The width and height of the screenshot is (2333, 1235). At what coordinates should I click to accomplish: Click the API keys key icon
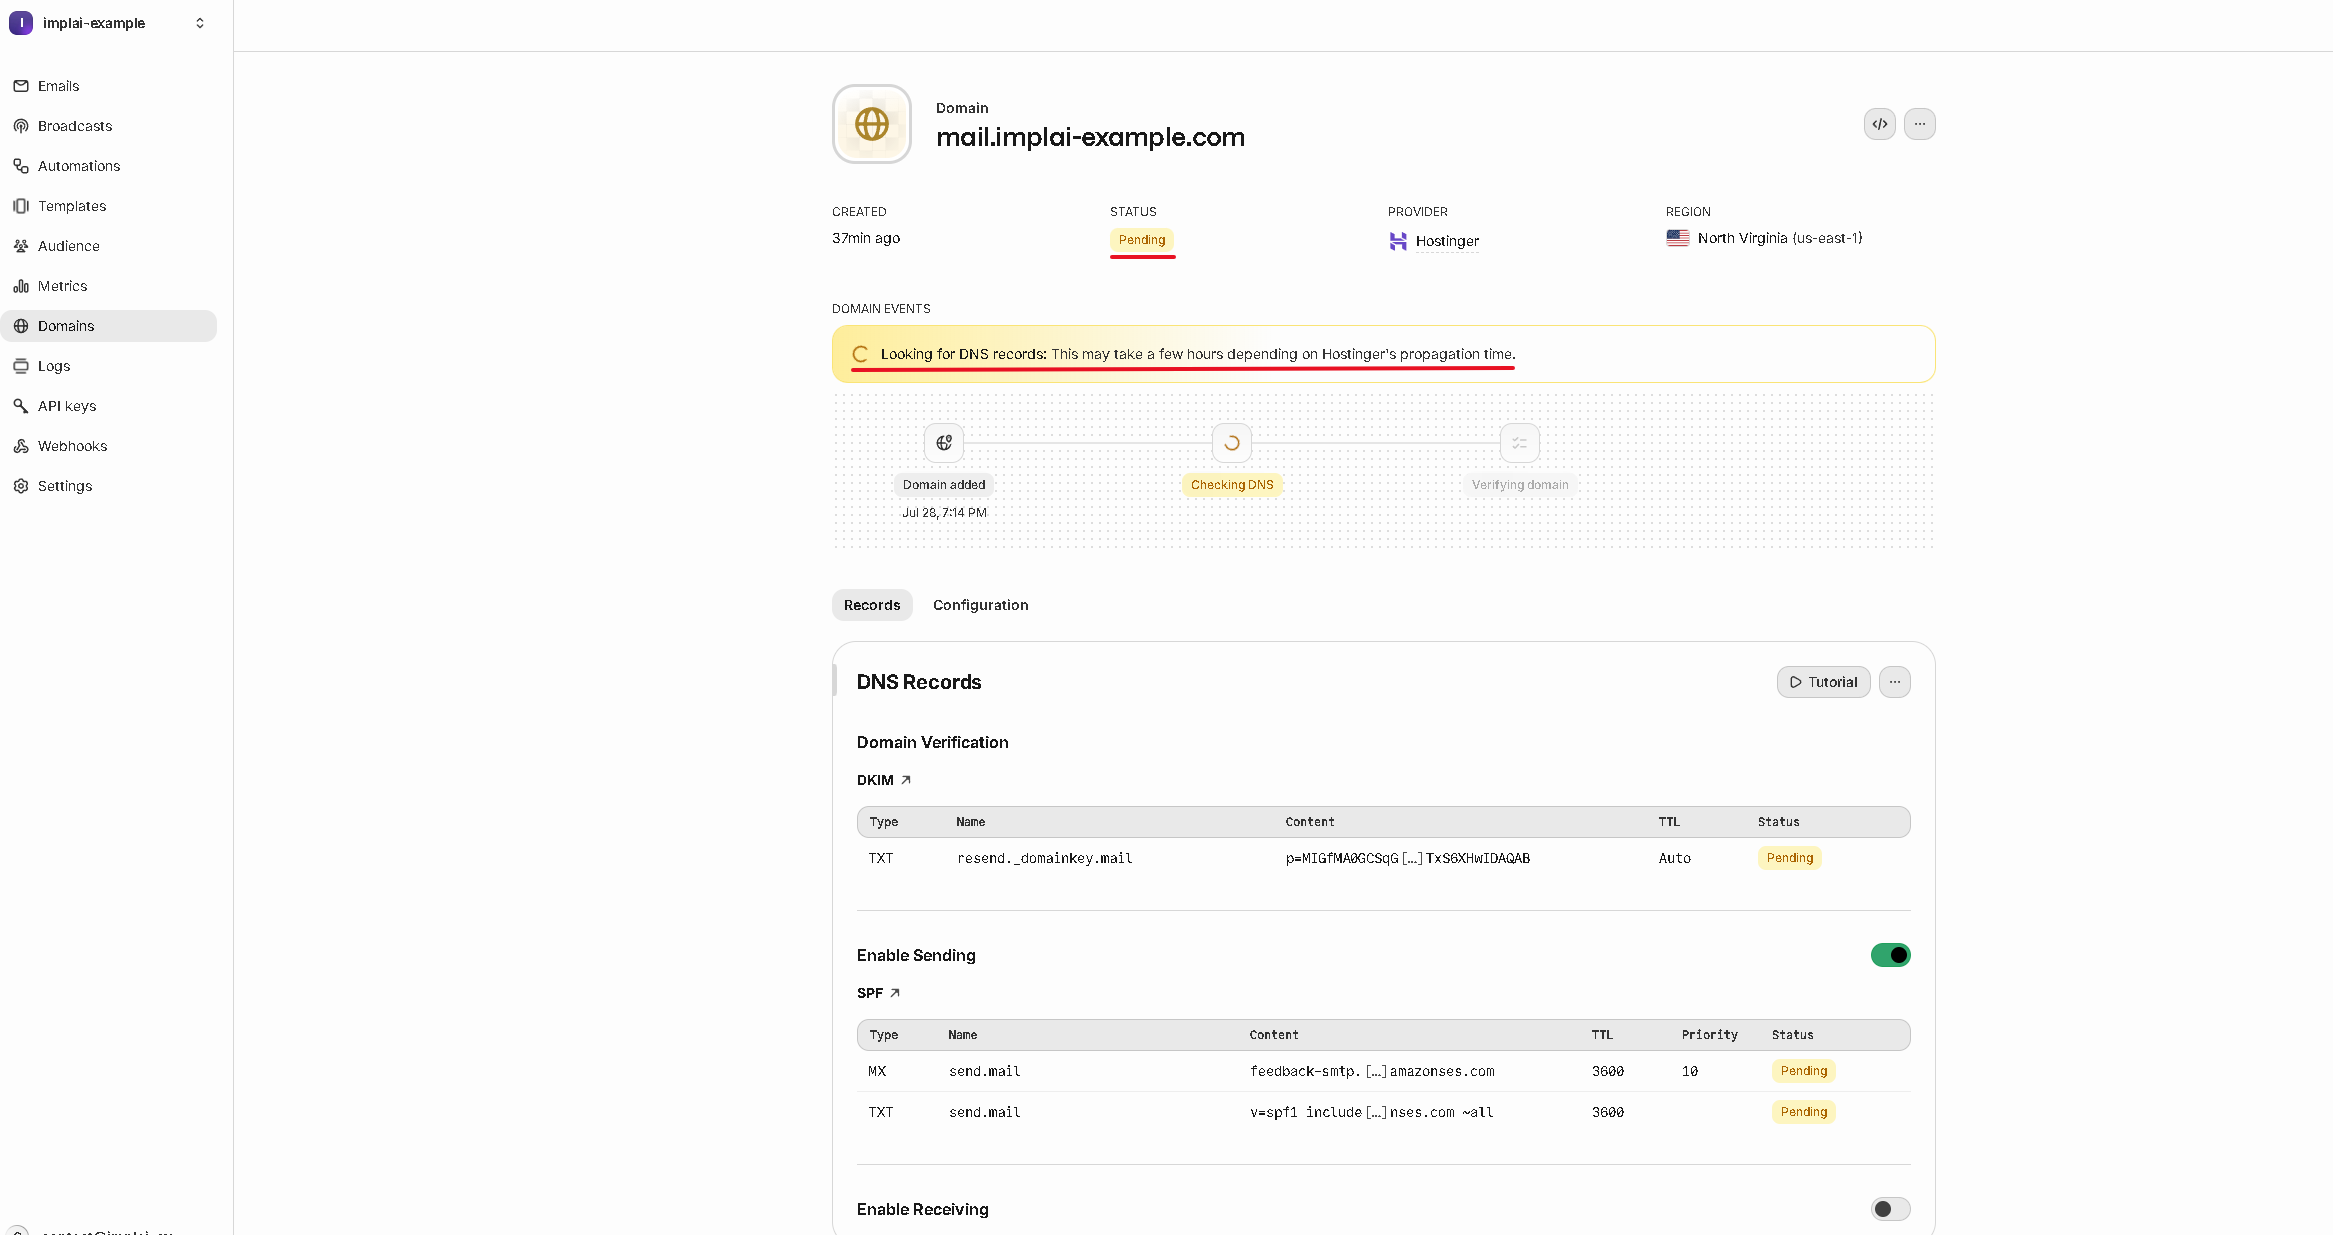21,406
